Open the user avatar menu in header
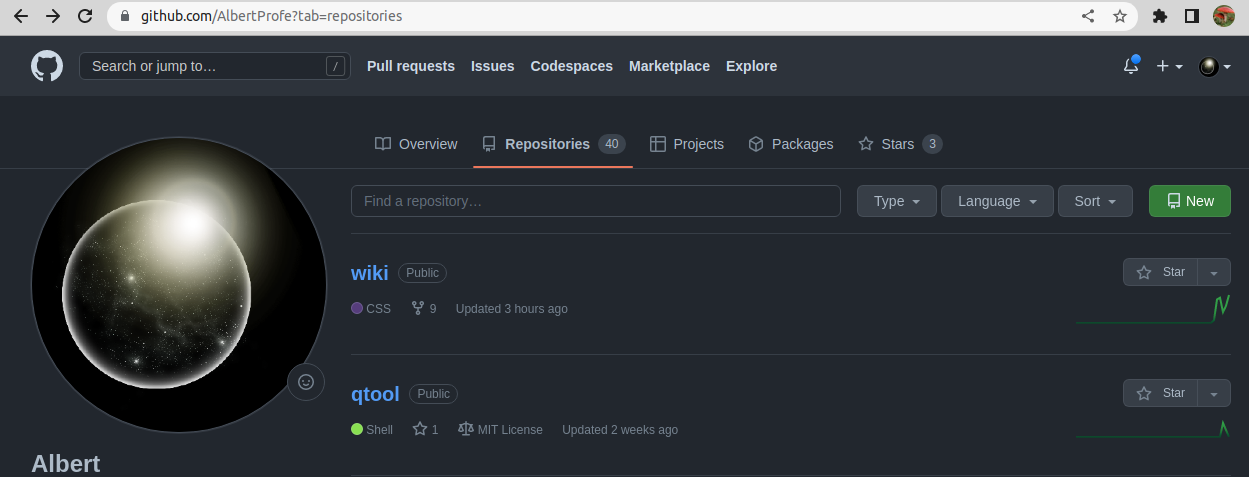 tap(1214, 66)
